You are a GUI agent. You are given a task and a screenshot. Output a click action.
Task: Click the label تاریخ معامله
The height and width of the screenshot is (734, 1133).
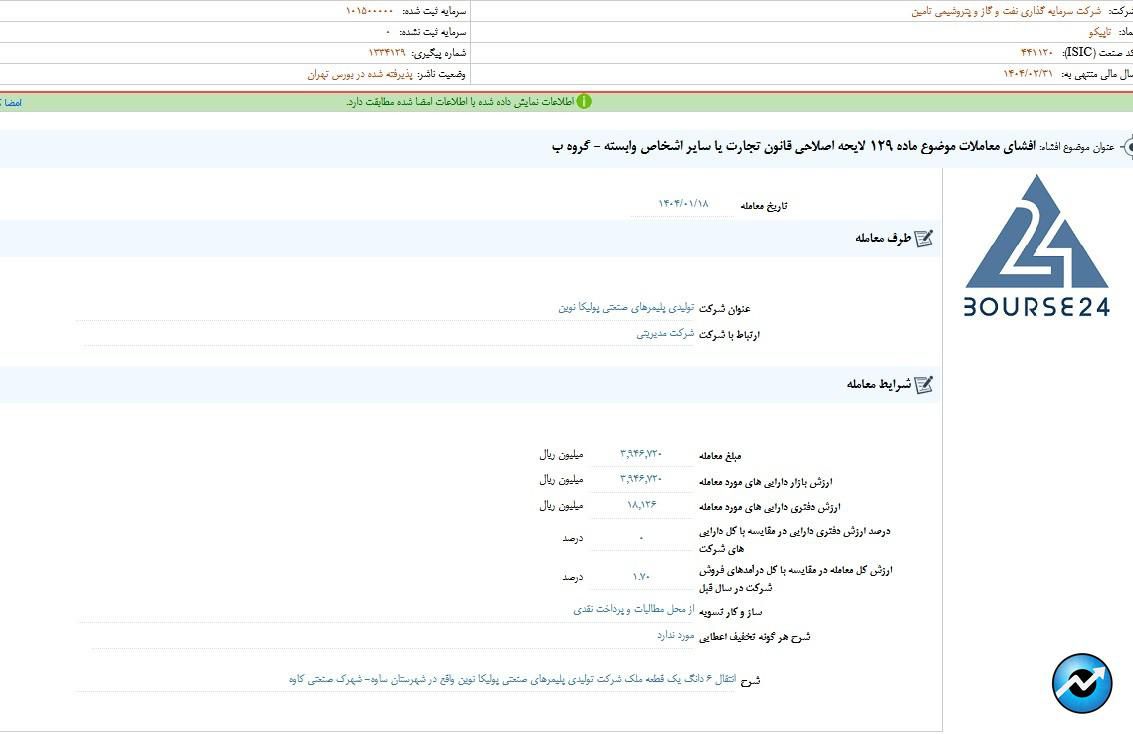click(x=764, y=206)
